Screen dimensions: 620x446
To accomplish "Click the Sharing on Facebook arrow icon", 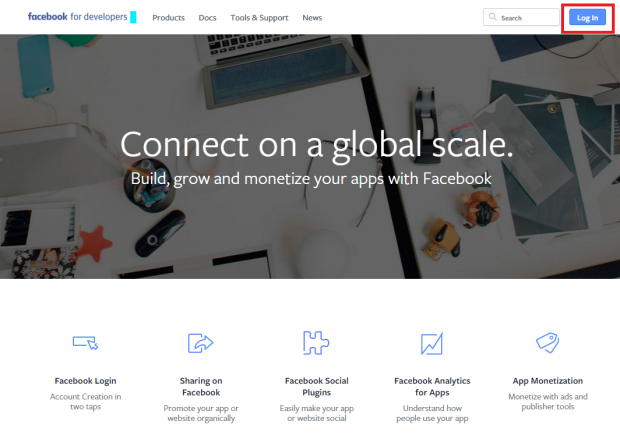I will click(200, 343).
